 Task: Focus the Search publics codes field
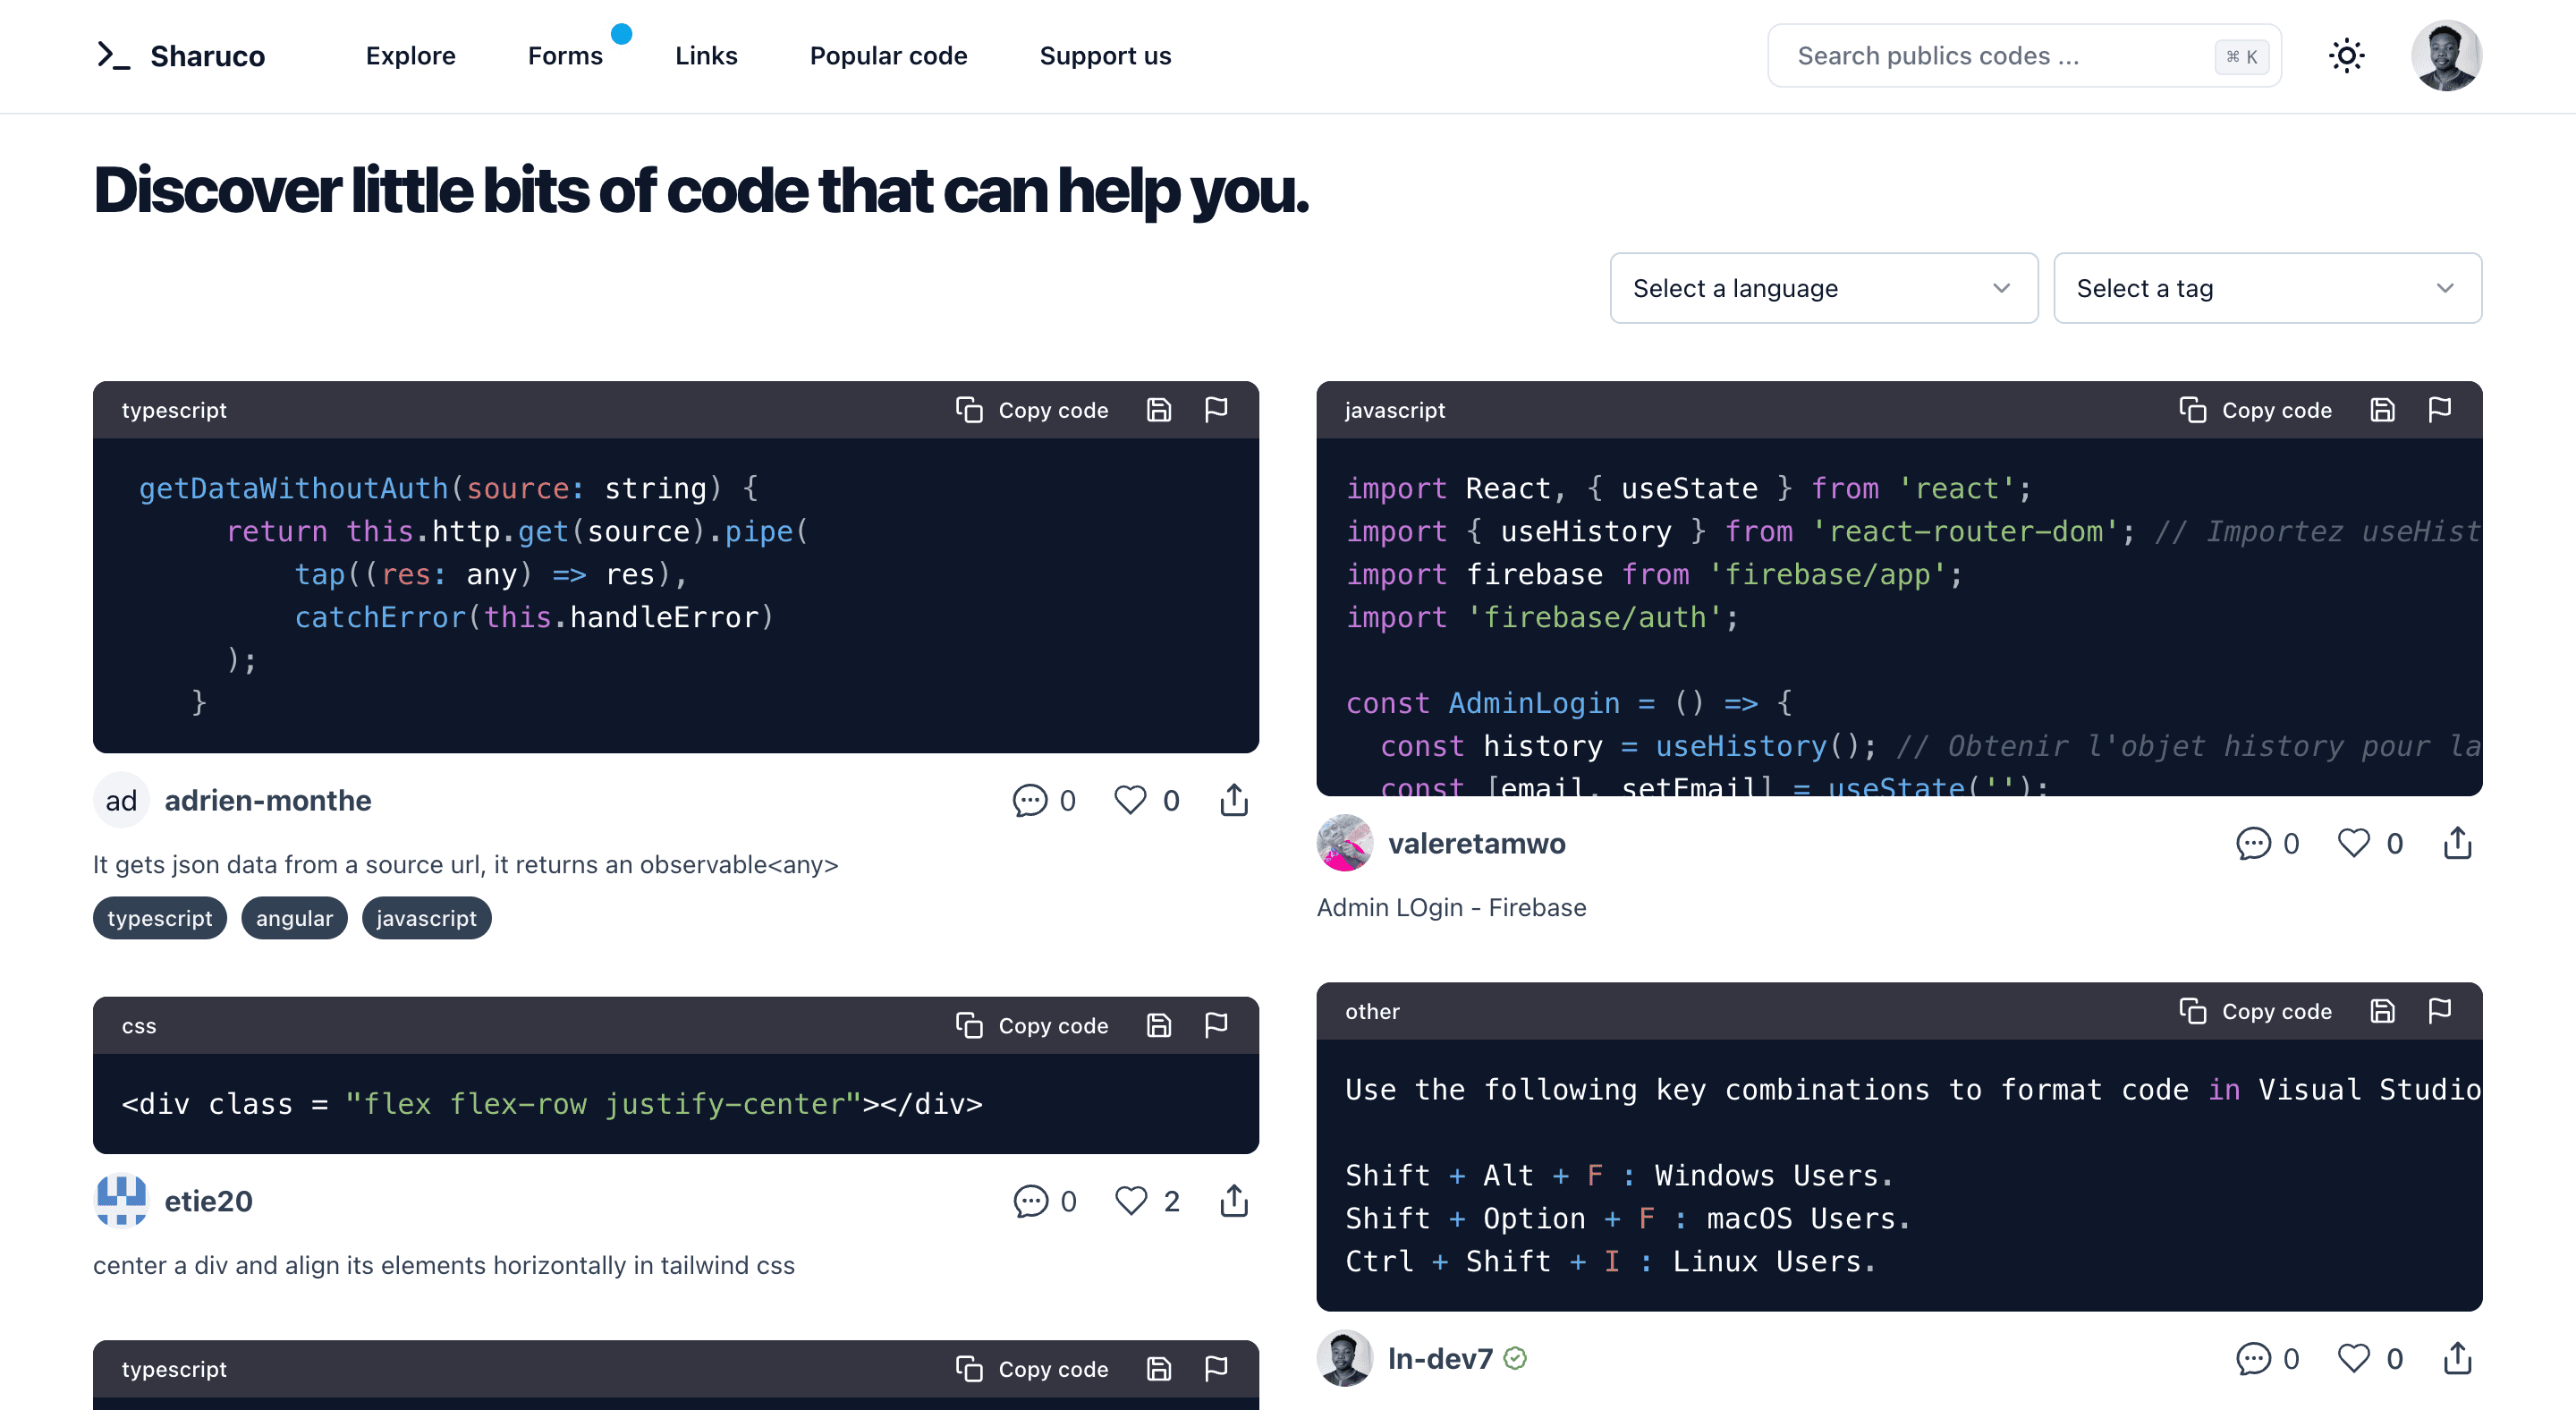(x=1990, y=56)
